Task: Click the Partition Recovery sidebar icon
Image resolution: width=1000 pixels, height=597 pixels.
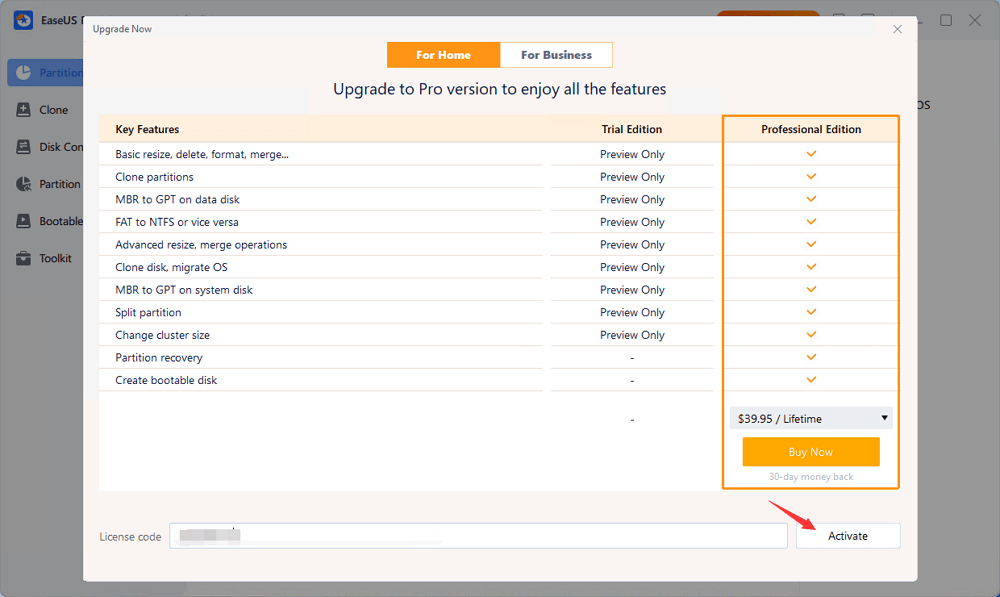Action: [x=24, y=184]
